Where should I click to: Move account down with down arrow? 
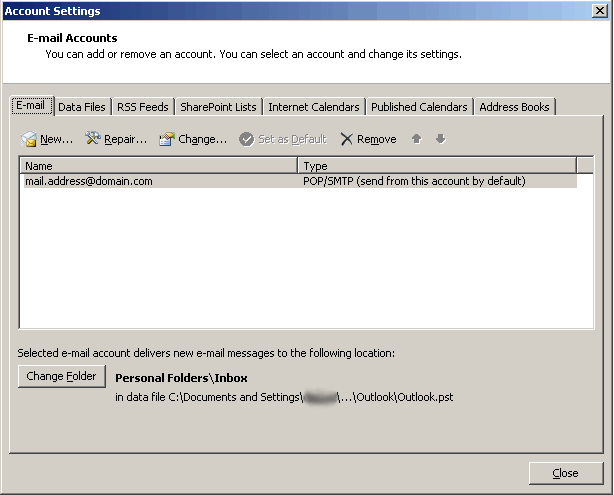(x=440, y=139)
